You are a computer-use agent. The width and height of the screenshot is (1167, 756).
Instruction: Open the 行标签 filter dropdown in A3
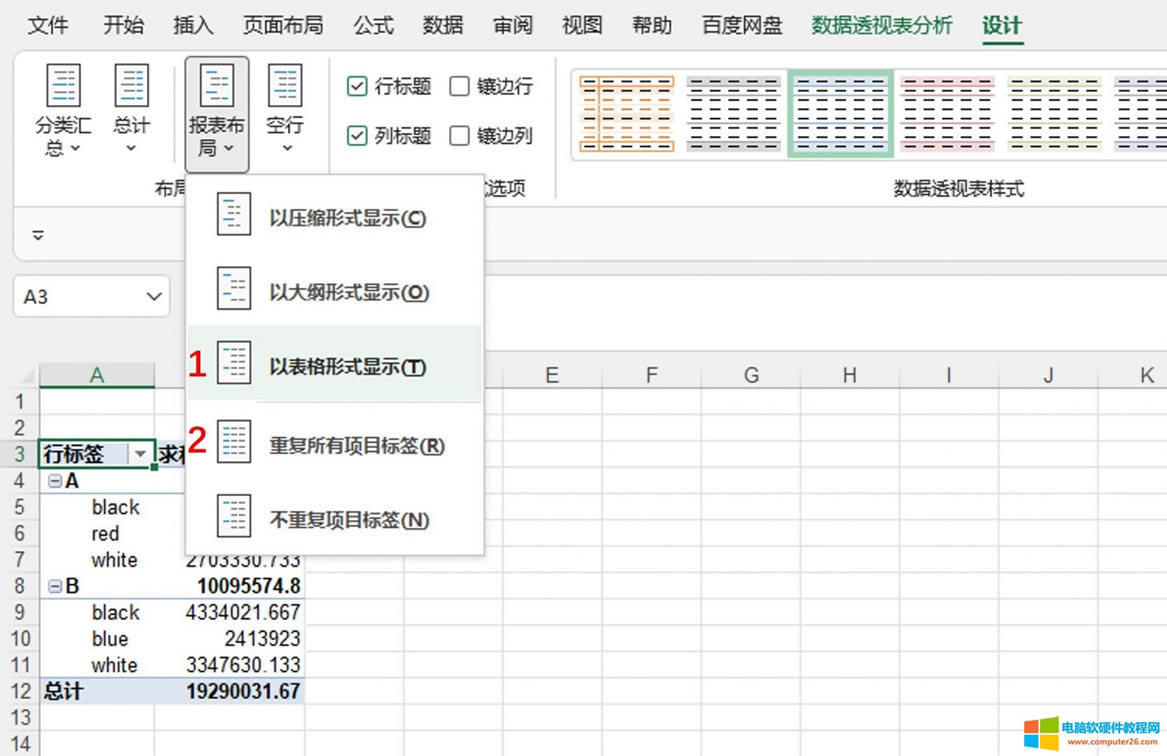[140, 454]
